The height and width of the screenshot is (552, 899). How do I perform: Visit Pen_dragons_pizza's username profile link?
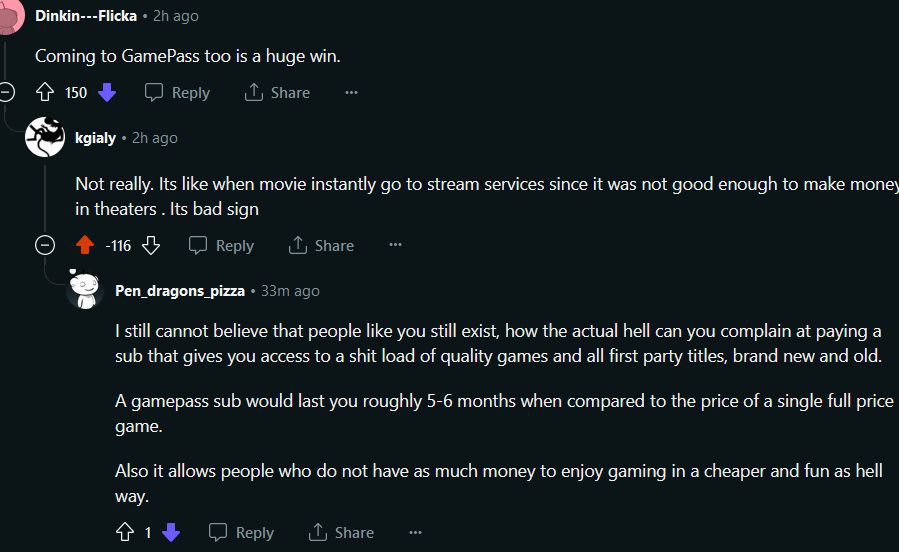tap(180, 291)
